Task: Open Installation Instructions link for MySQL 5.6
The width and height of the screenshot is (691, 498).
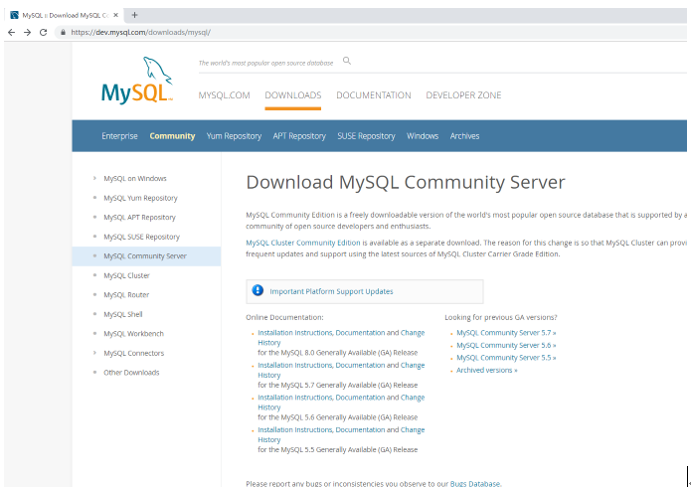Action: tap(295, 398)
